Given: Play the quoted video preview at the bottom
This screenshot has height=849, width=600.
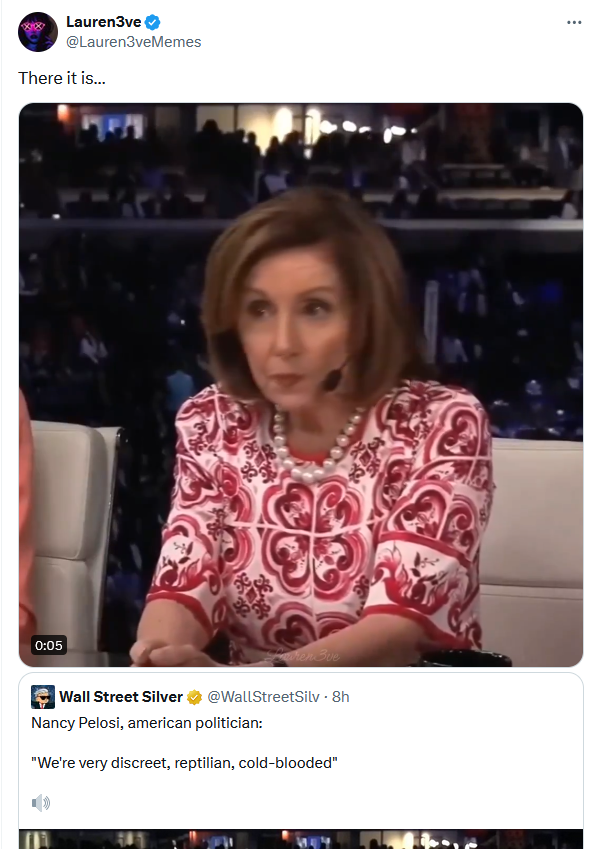Looking at the screenshot, I should pyautogui.click(x=301, y=839).
